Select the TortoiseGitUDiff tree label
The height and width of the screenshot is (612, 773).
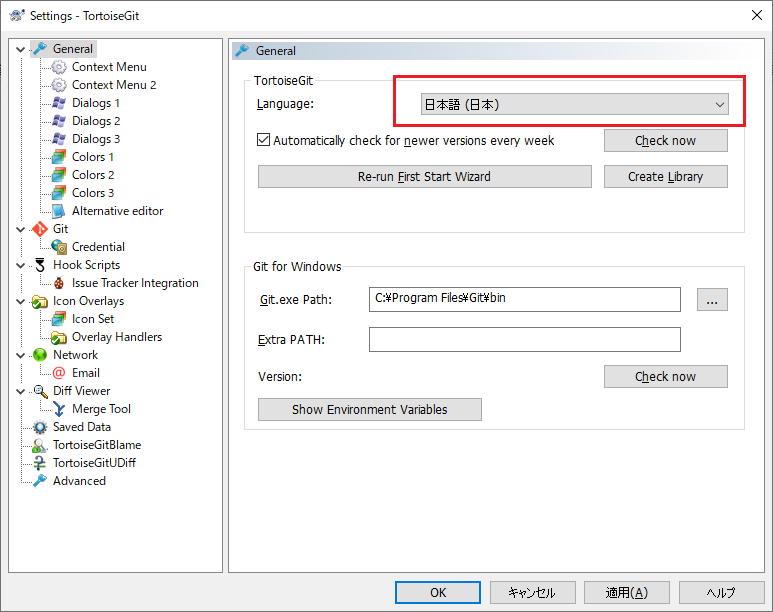point(94,463)
